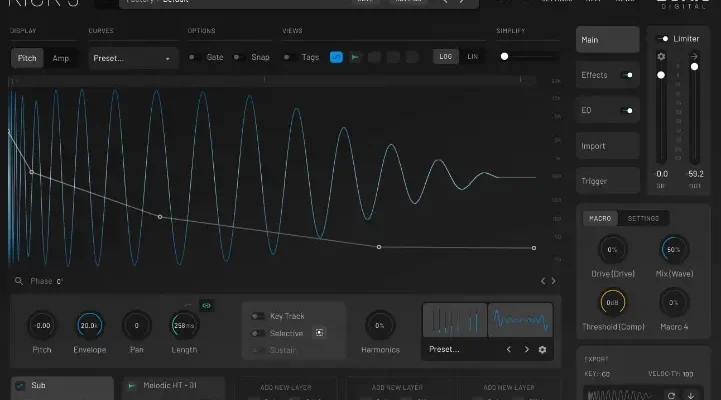Go to the next harmonics preset arrow
The width and height of the screenshot is (721, 400).
pyautogui.click(x=526, y=350)
